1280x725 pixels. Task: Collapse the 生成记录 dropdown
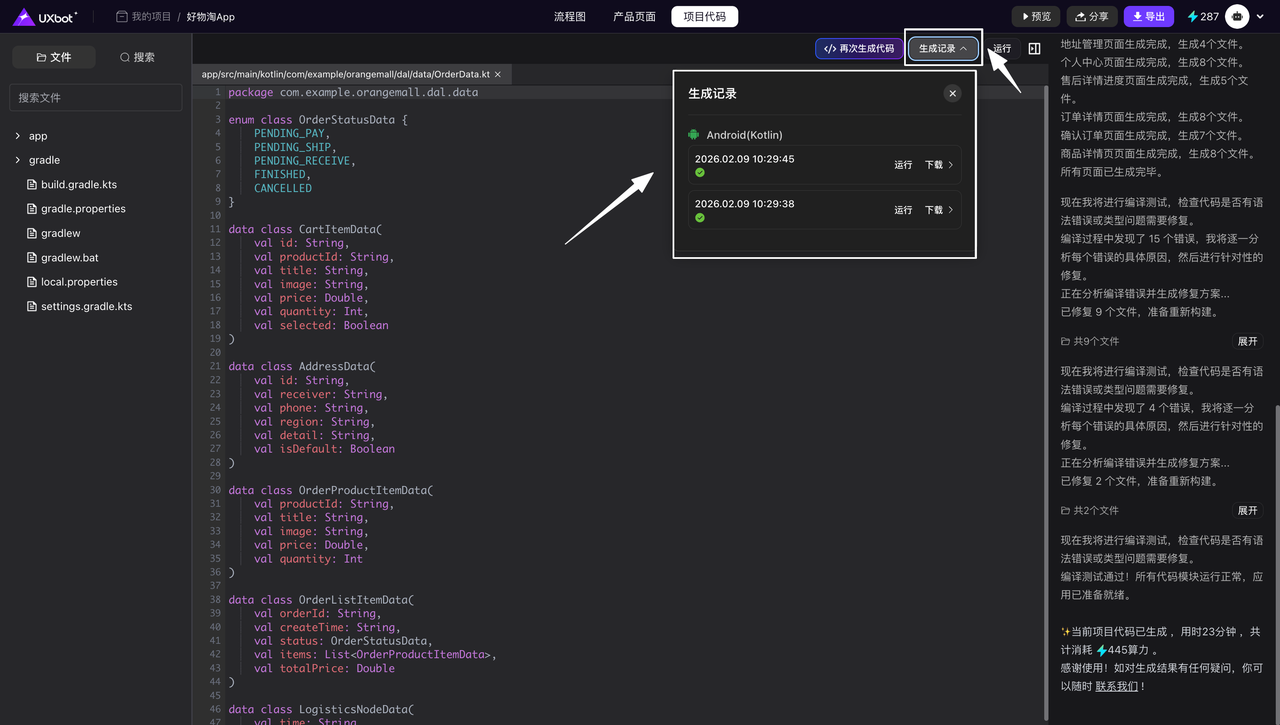tap(943, 48)
